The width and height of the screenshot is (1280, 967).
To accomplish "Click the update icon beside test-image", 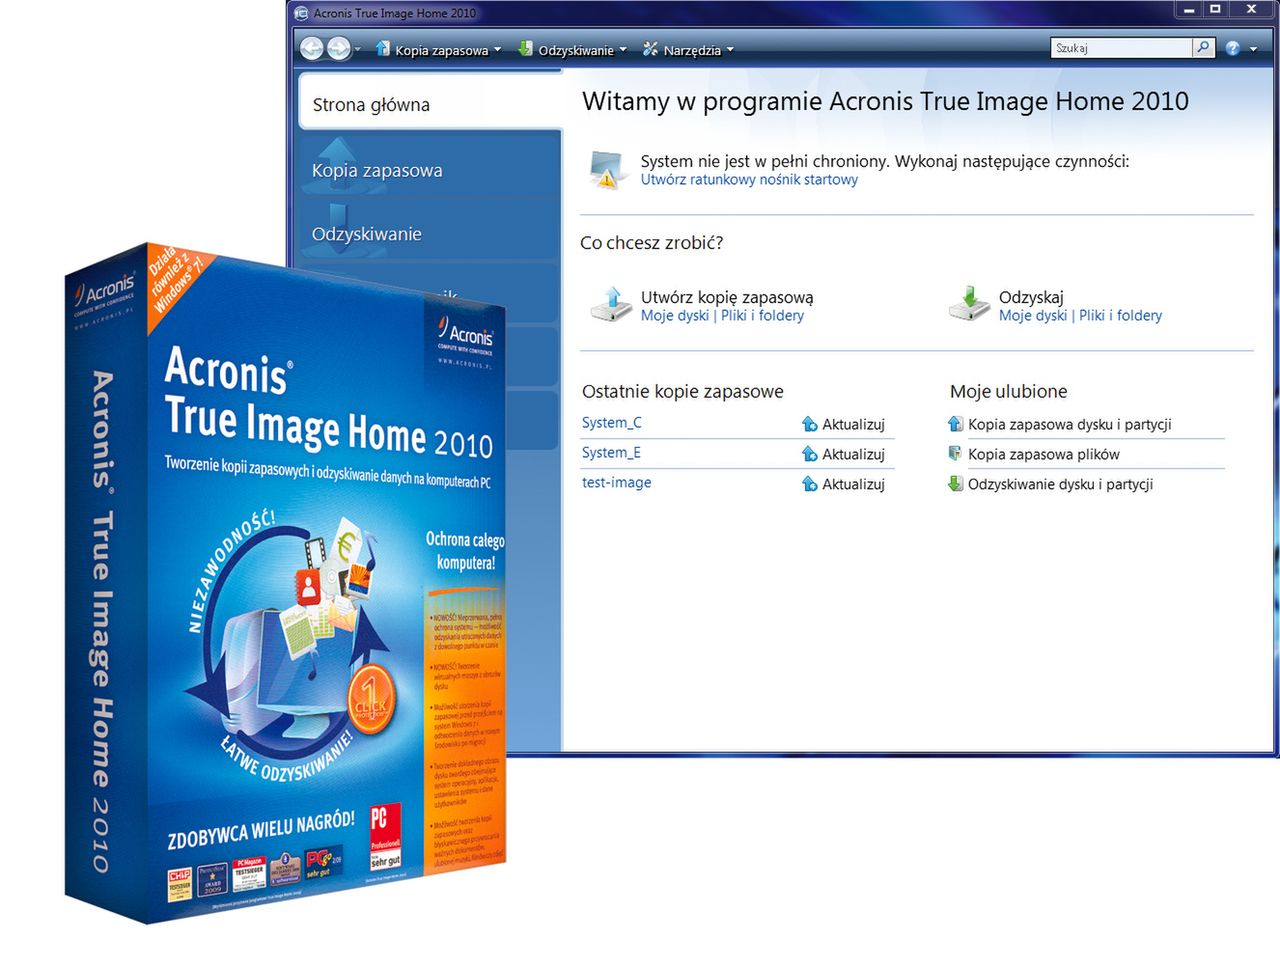I will tap(810, 484).
